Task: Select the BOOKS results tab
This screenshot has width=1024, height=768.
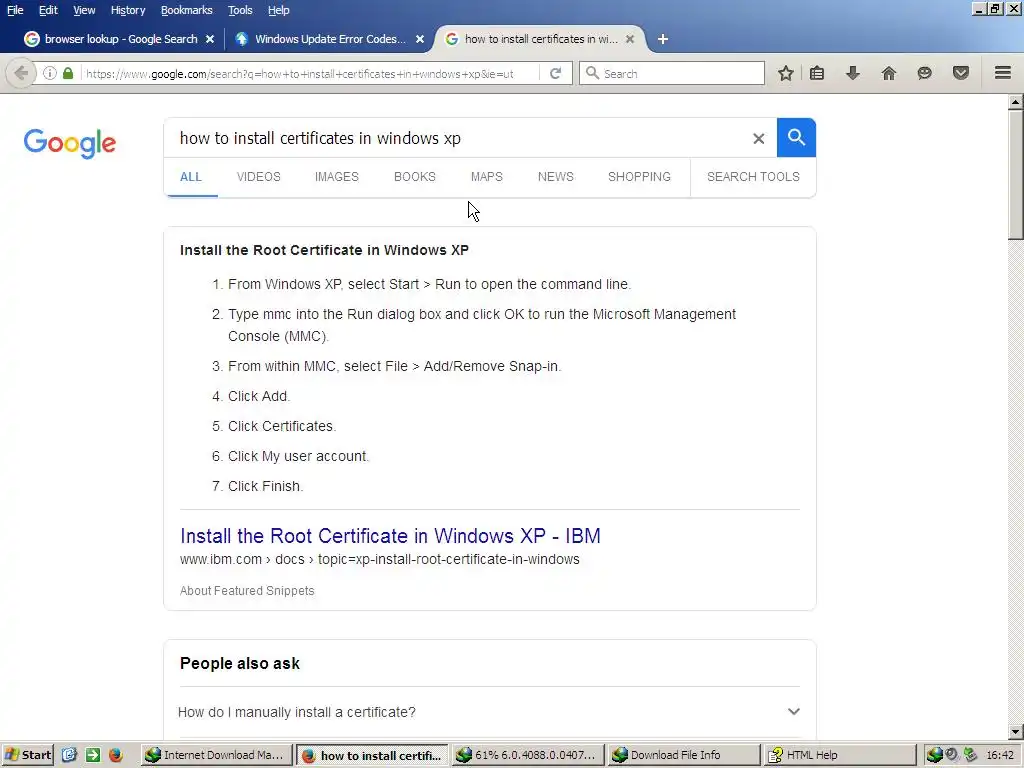Action: point(415,177)
